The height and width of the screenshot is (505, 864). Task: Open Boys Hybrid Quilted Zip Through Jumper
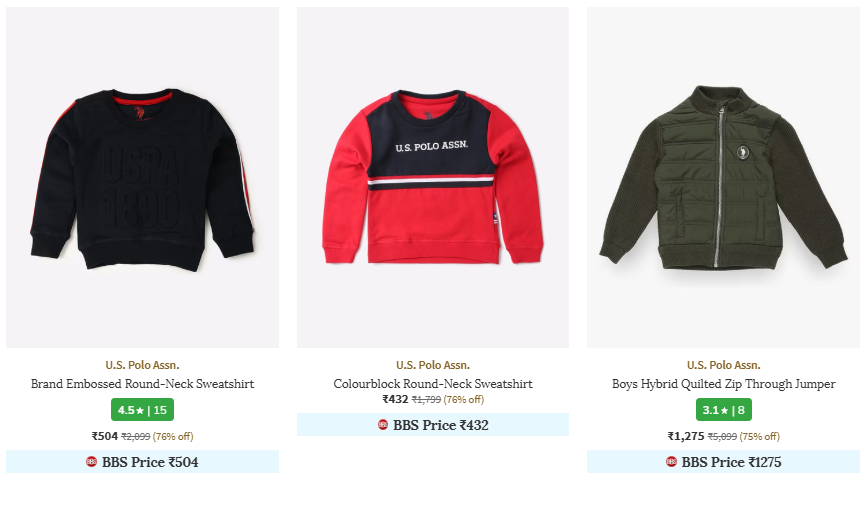[723, 384]
